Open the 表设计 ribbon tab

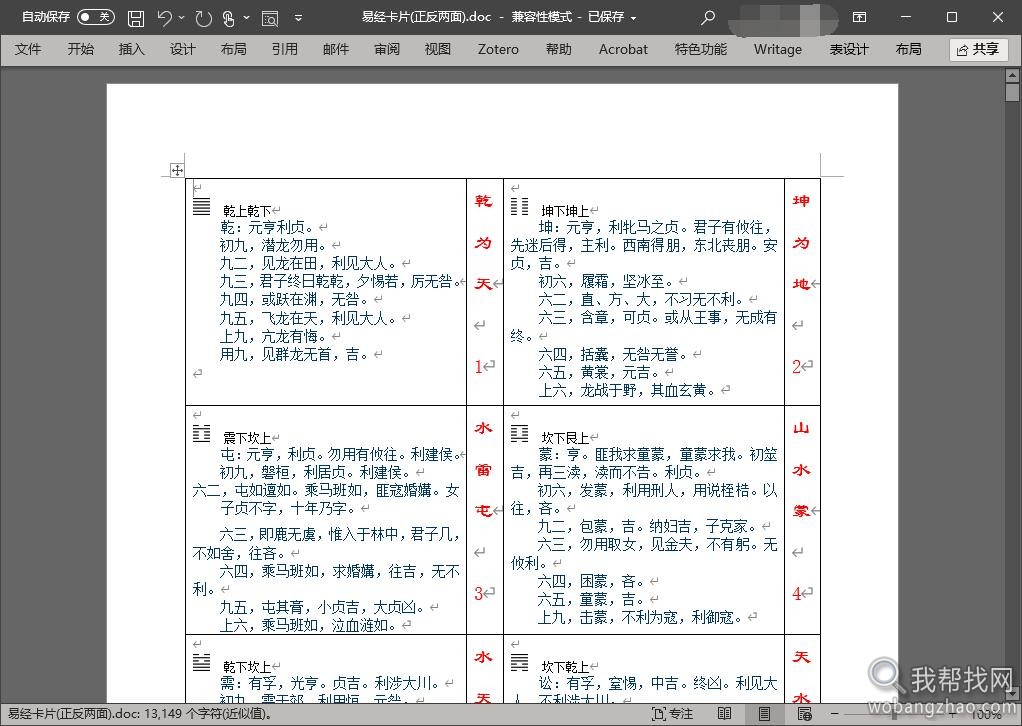[x=849, y=50]
